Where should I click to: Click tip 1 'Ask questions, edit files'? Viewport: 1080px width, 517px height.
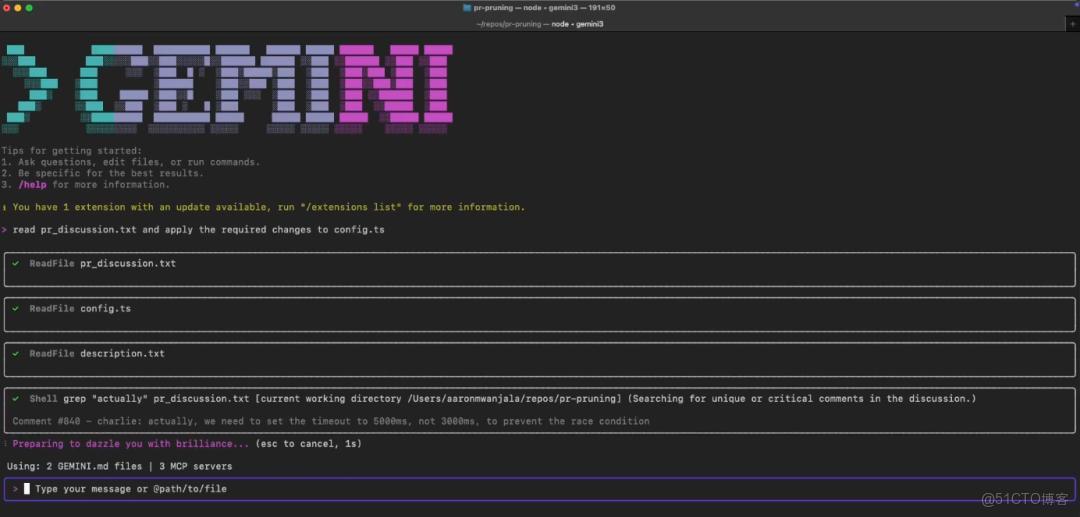coord(131,162)
